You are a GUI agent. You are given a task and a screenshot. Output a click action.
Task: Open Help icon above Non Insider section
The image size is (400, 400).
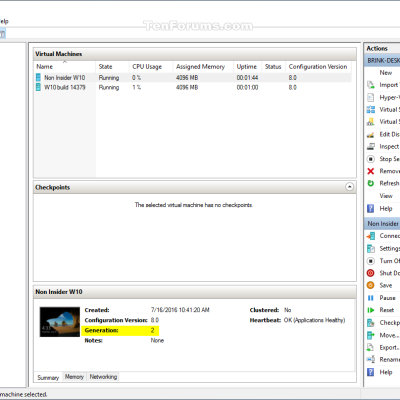371,209
